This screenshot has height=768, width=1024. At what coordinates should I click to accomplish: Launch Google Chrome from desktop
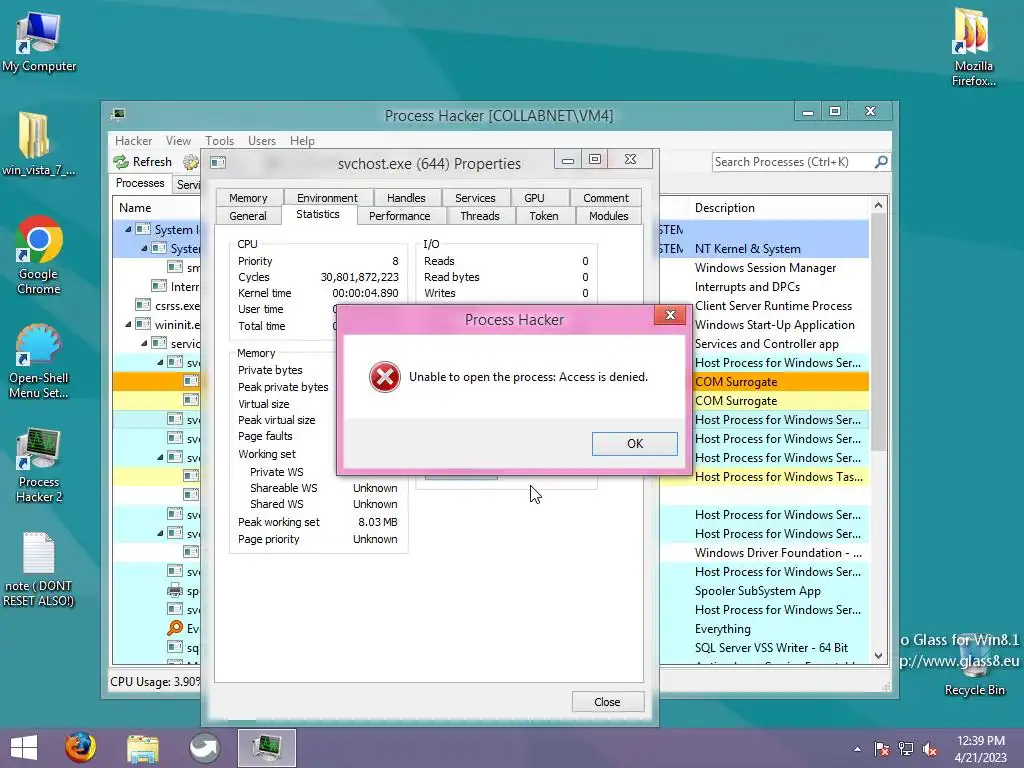coord(39,255)
